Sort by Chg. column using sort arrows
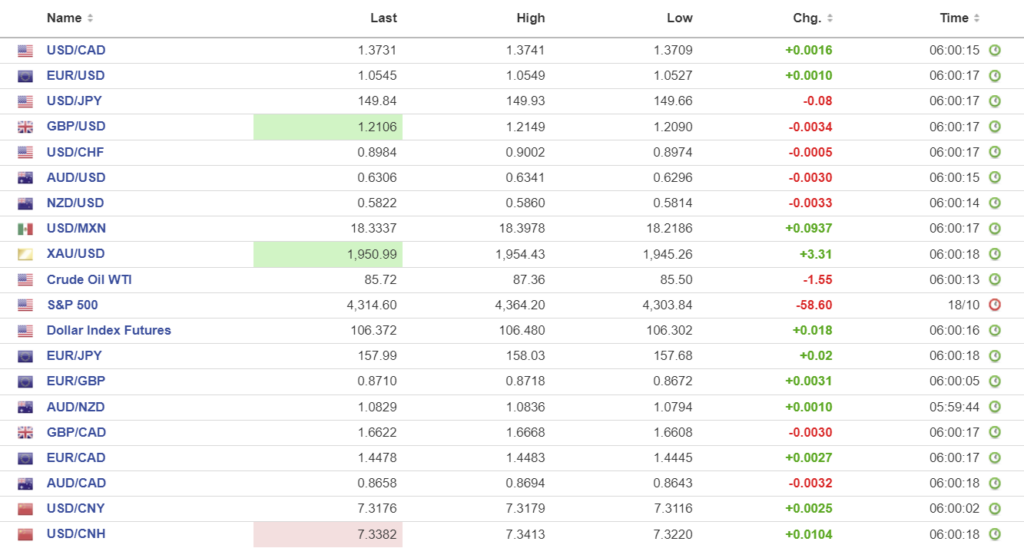The height and width of the screenshot is (548, 1024). tap(829, 18)
